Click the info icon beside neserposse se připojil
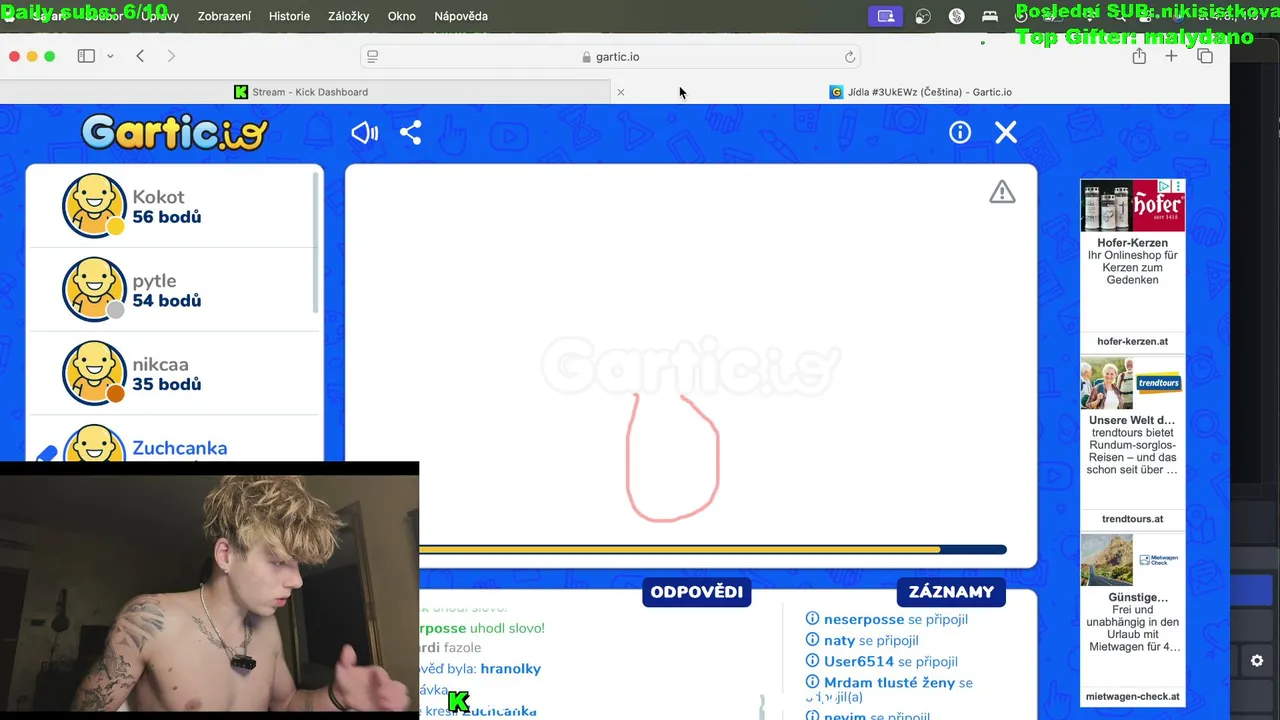 (812, 619)
